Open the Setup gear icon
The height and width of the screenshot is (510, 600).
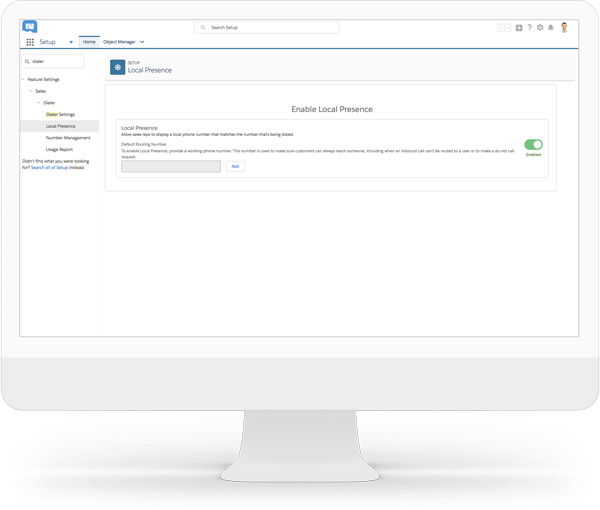pos(540,28)
